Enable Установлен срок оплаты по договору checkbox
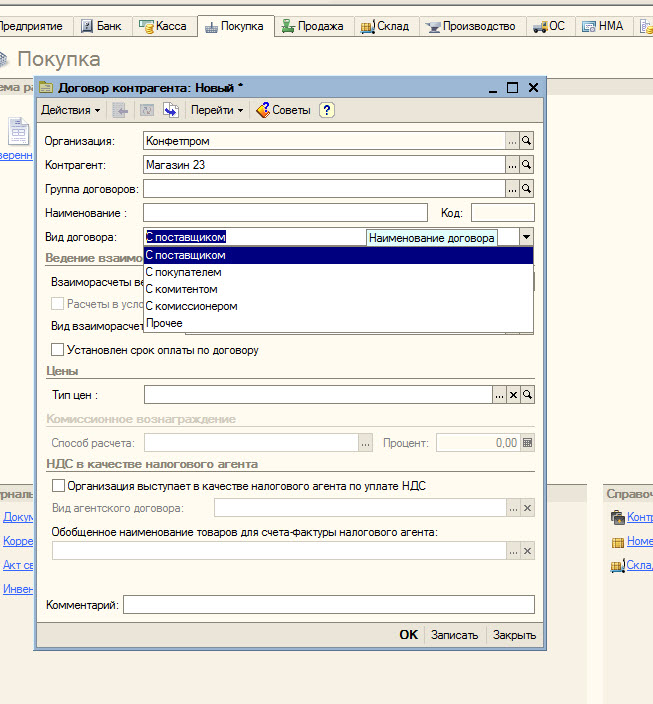 click(57, 350)
